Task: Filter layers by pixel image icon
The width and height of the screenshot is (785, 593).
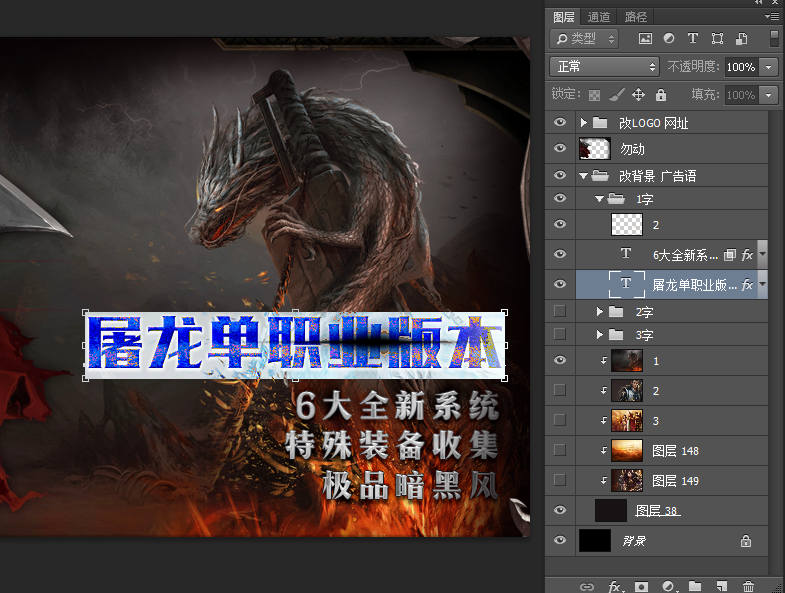Action: (x=645, y=39)
